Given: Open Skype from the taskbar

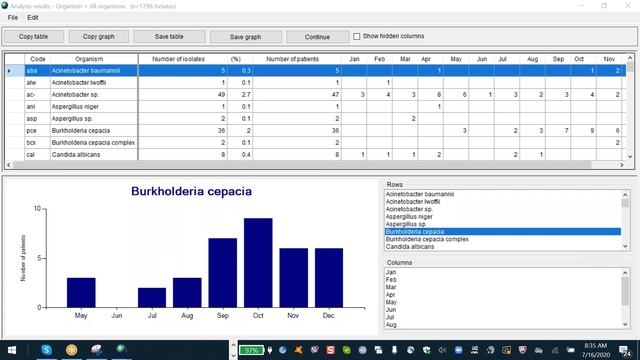Looking at the screenshot, I should [x=47, y=350].
